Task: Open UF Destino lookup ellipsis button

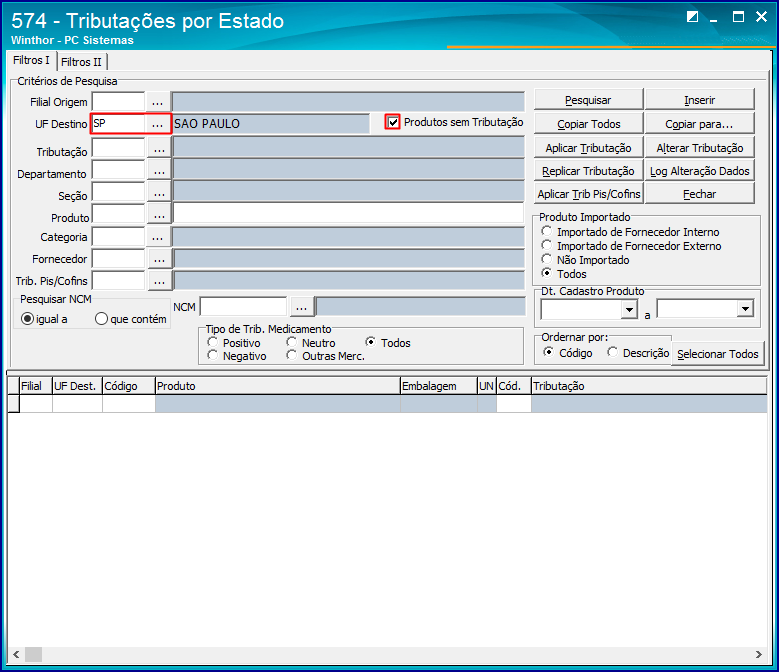Action: 157,124
